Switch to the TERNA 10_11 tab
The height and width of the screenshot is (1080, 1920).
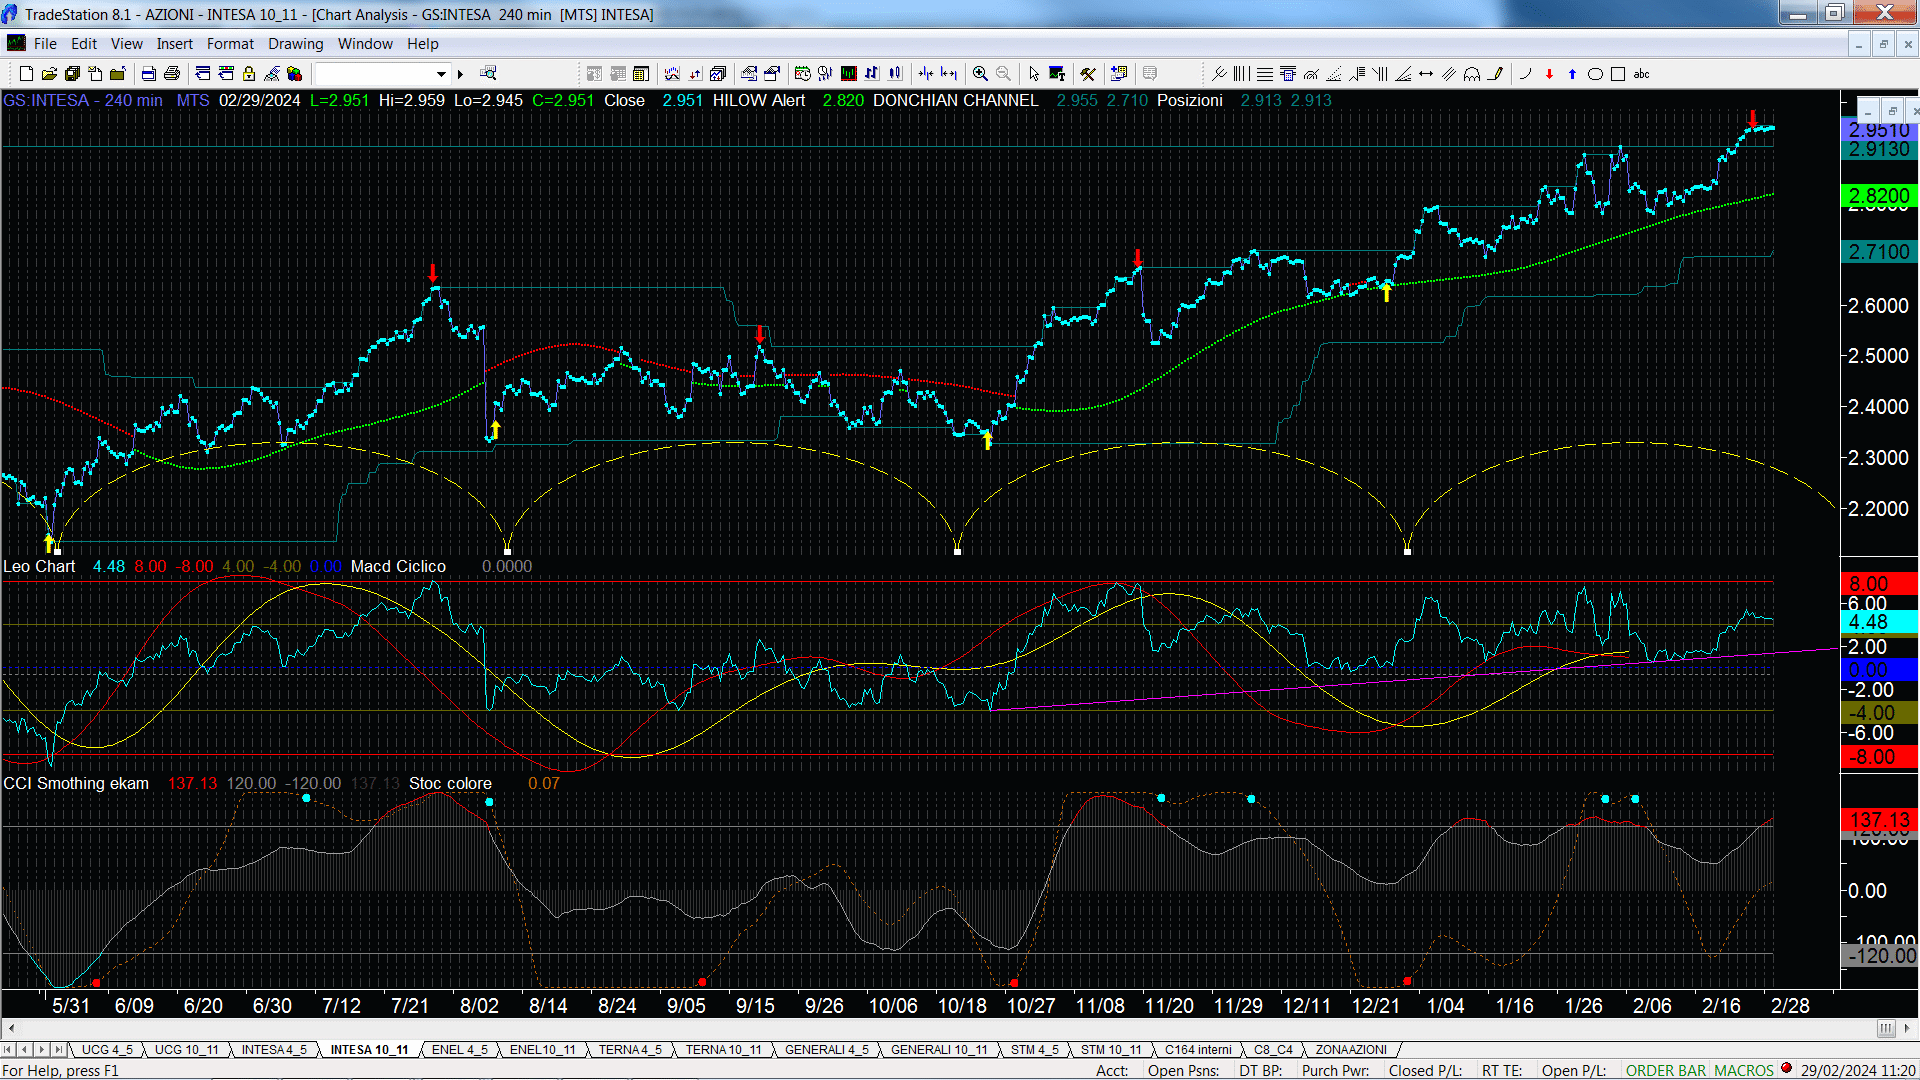pyautogui.click(x=724, y=1050)
